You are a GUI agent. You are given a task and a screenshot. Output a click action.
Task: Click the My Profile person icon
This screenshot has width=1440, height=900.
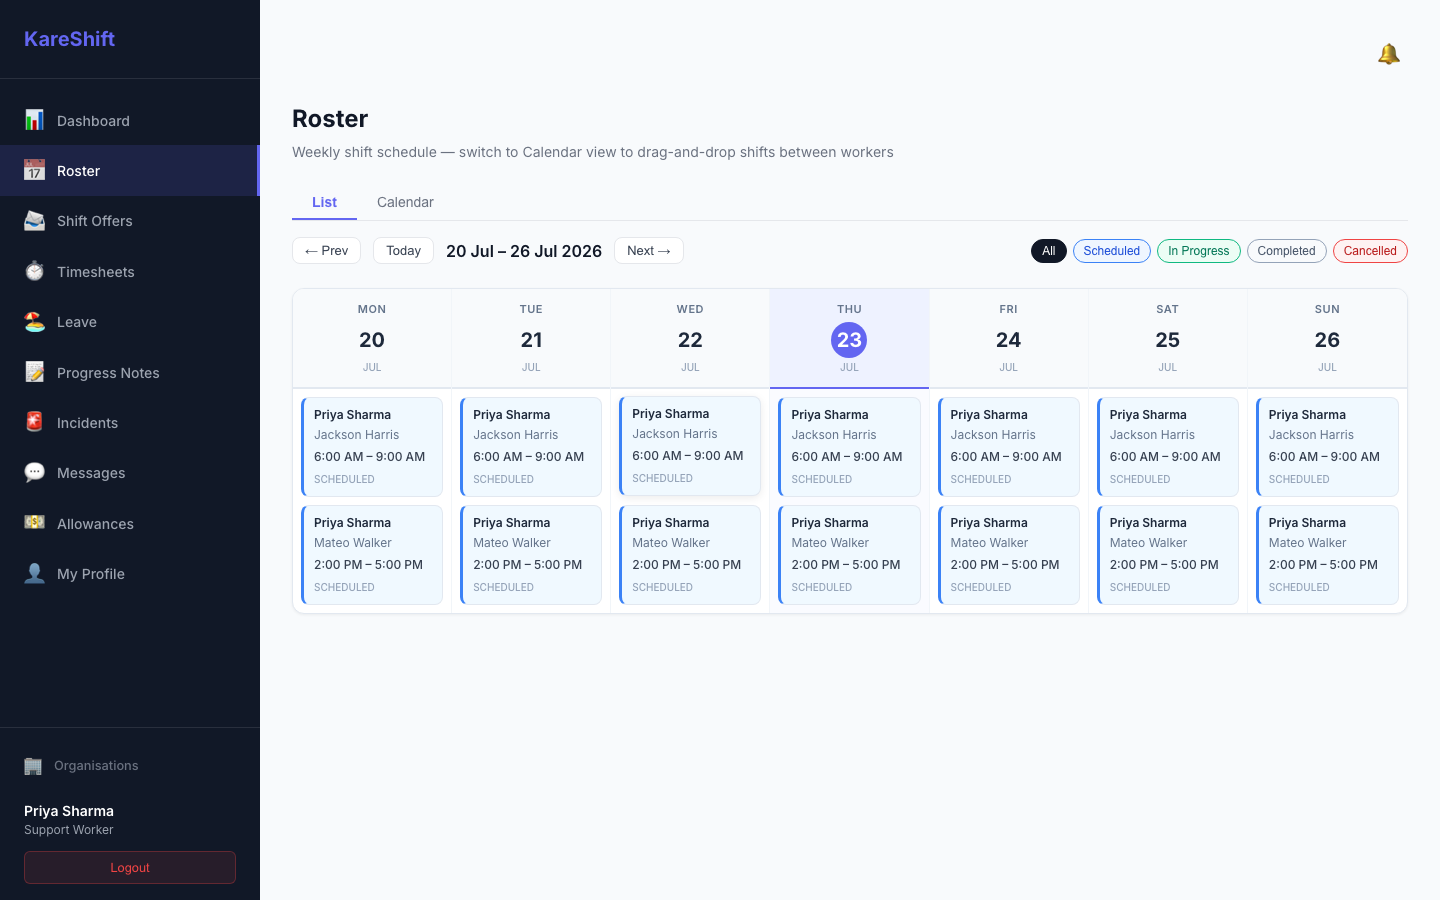34,573
